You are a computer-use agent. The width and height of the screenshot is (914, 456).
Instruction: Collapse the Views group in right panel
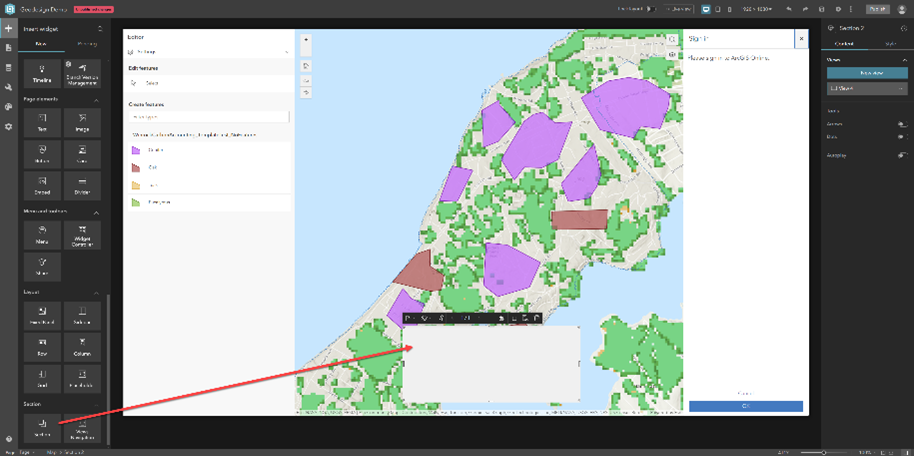pos(905,60)
